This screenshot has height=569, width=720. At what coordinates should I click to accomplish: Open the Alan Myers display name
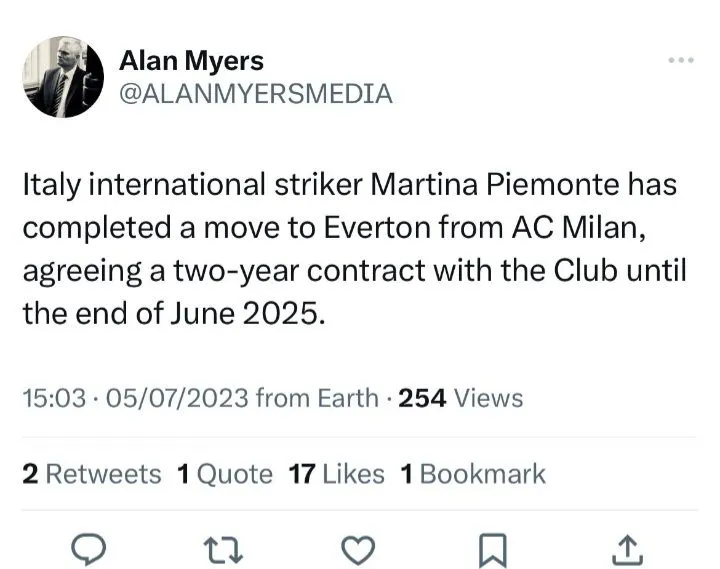point(191,60)
